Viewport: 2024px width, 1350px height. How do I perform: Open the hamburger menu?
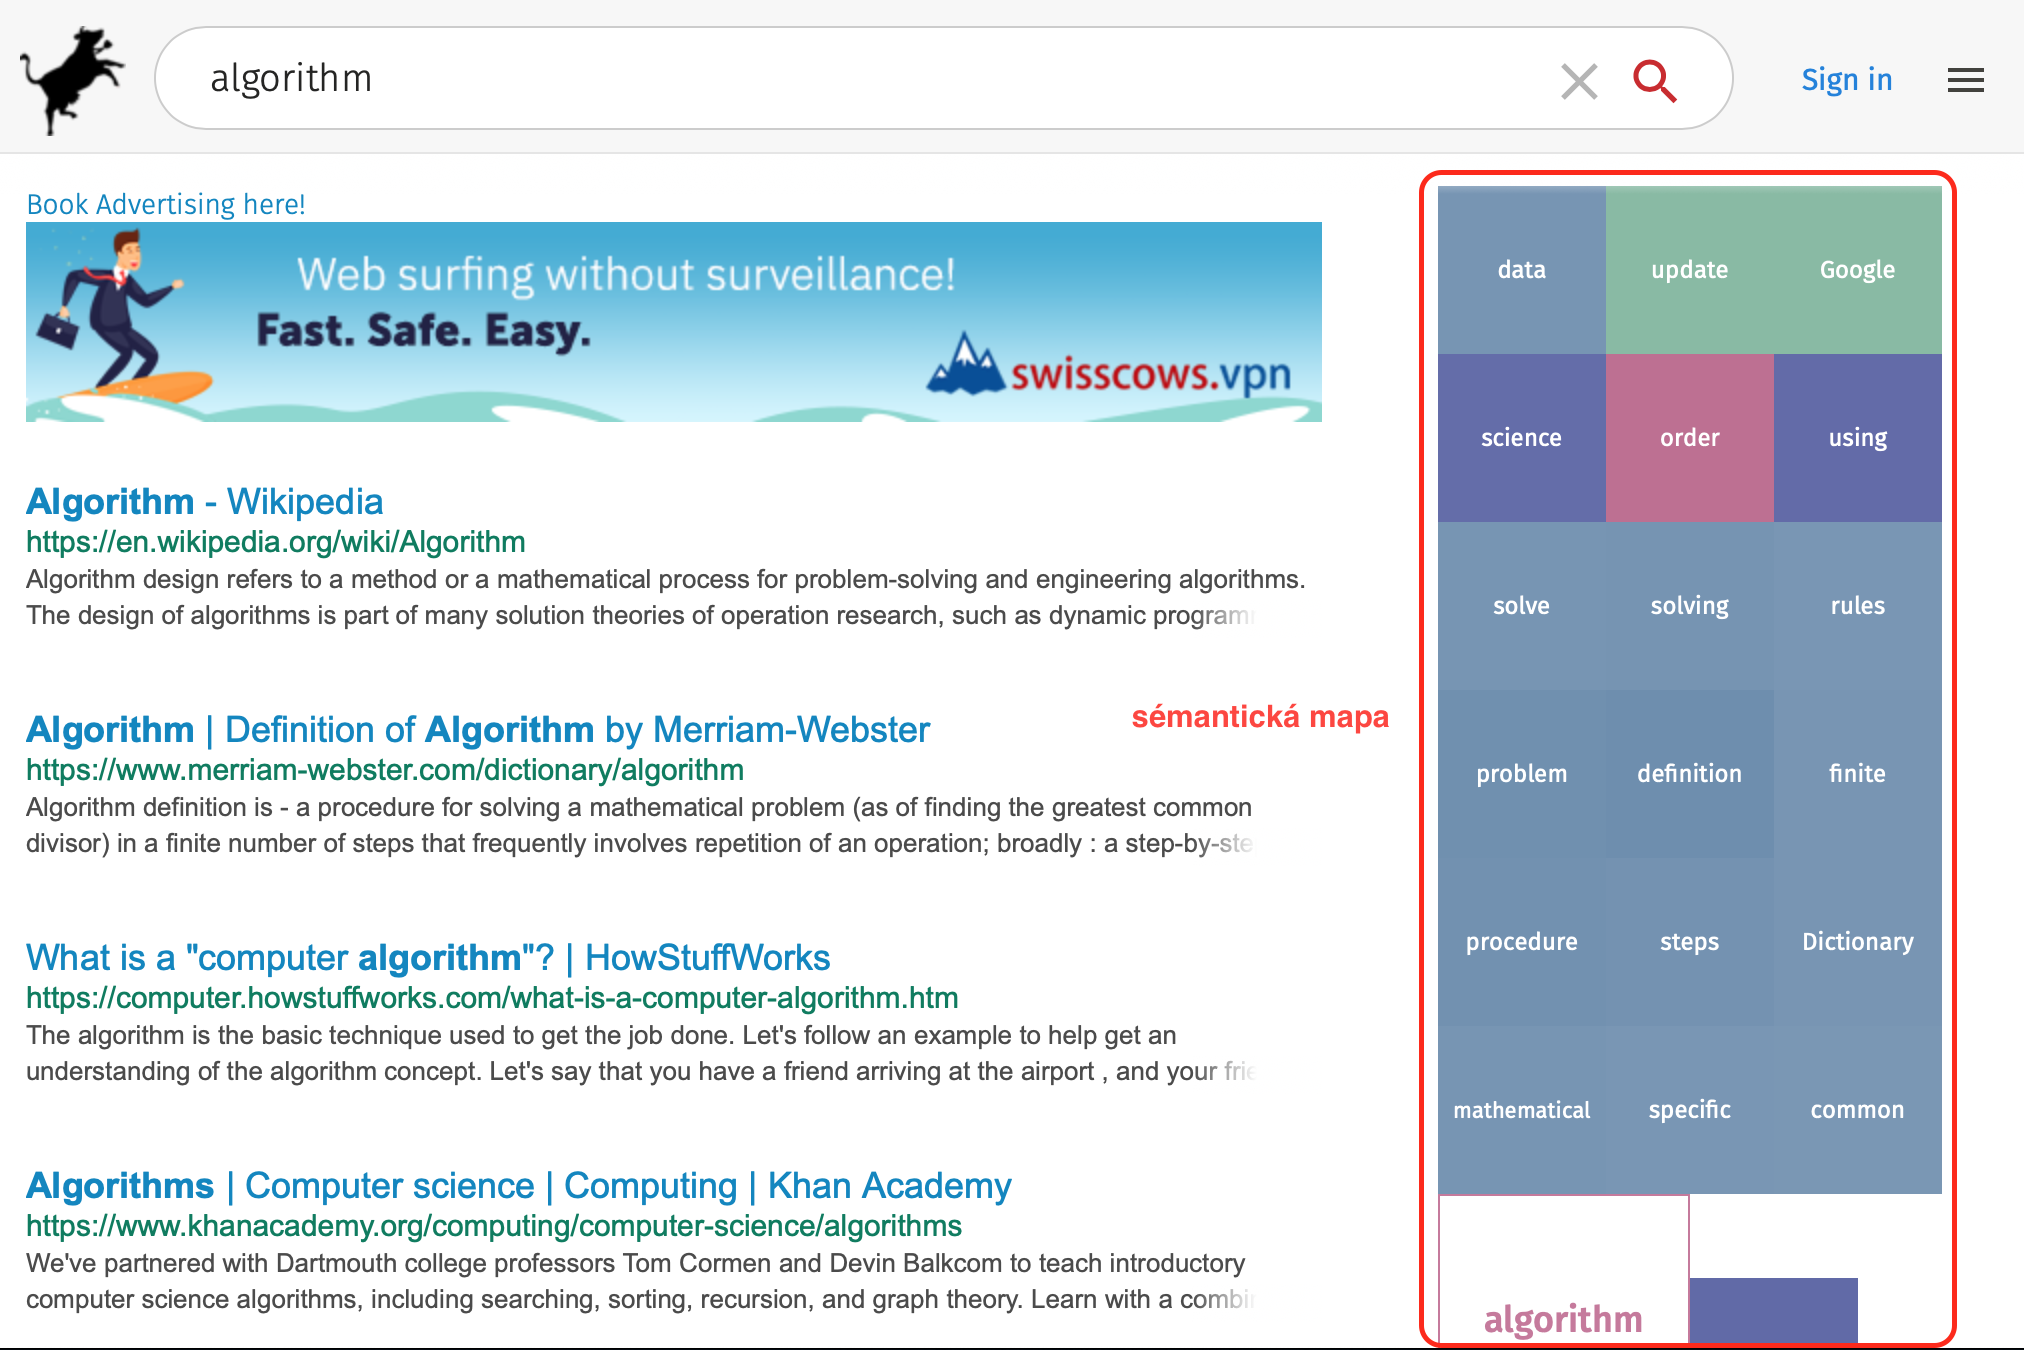click(1965, 80)
